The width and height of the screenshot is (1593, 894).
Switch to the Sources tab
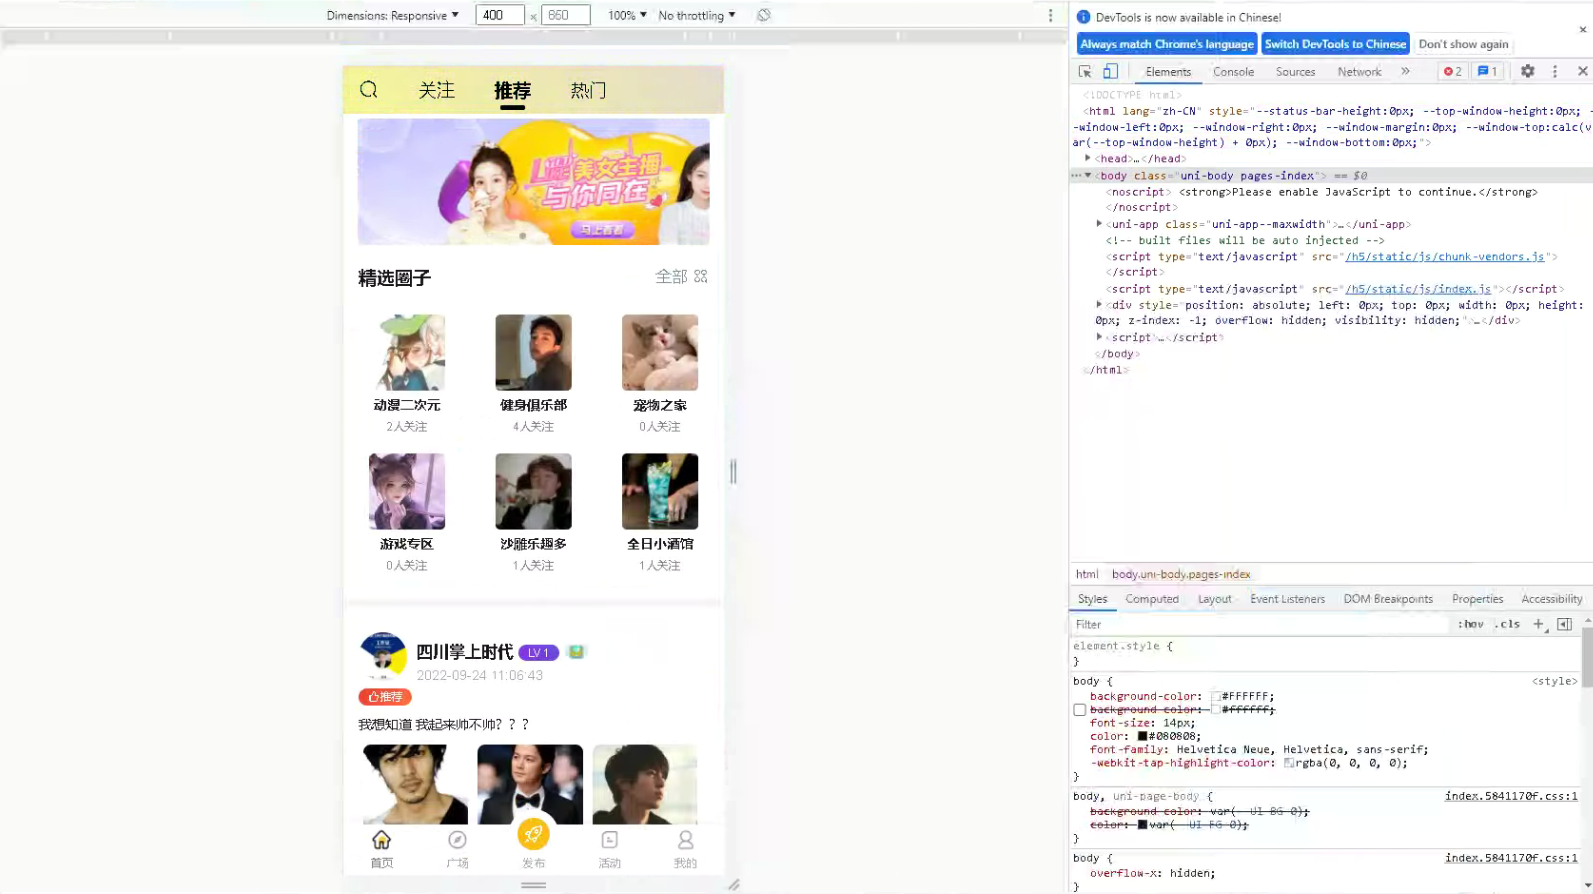click(x=1295, y=71)
